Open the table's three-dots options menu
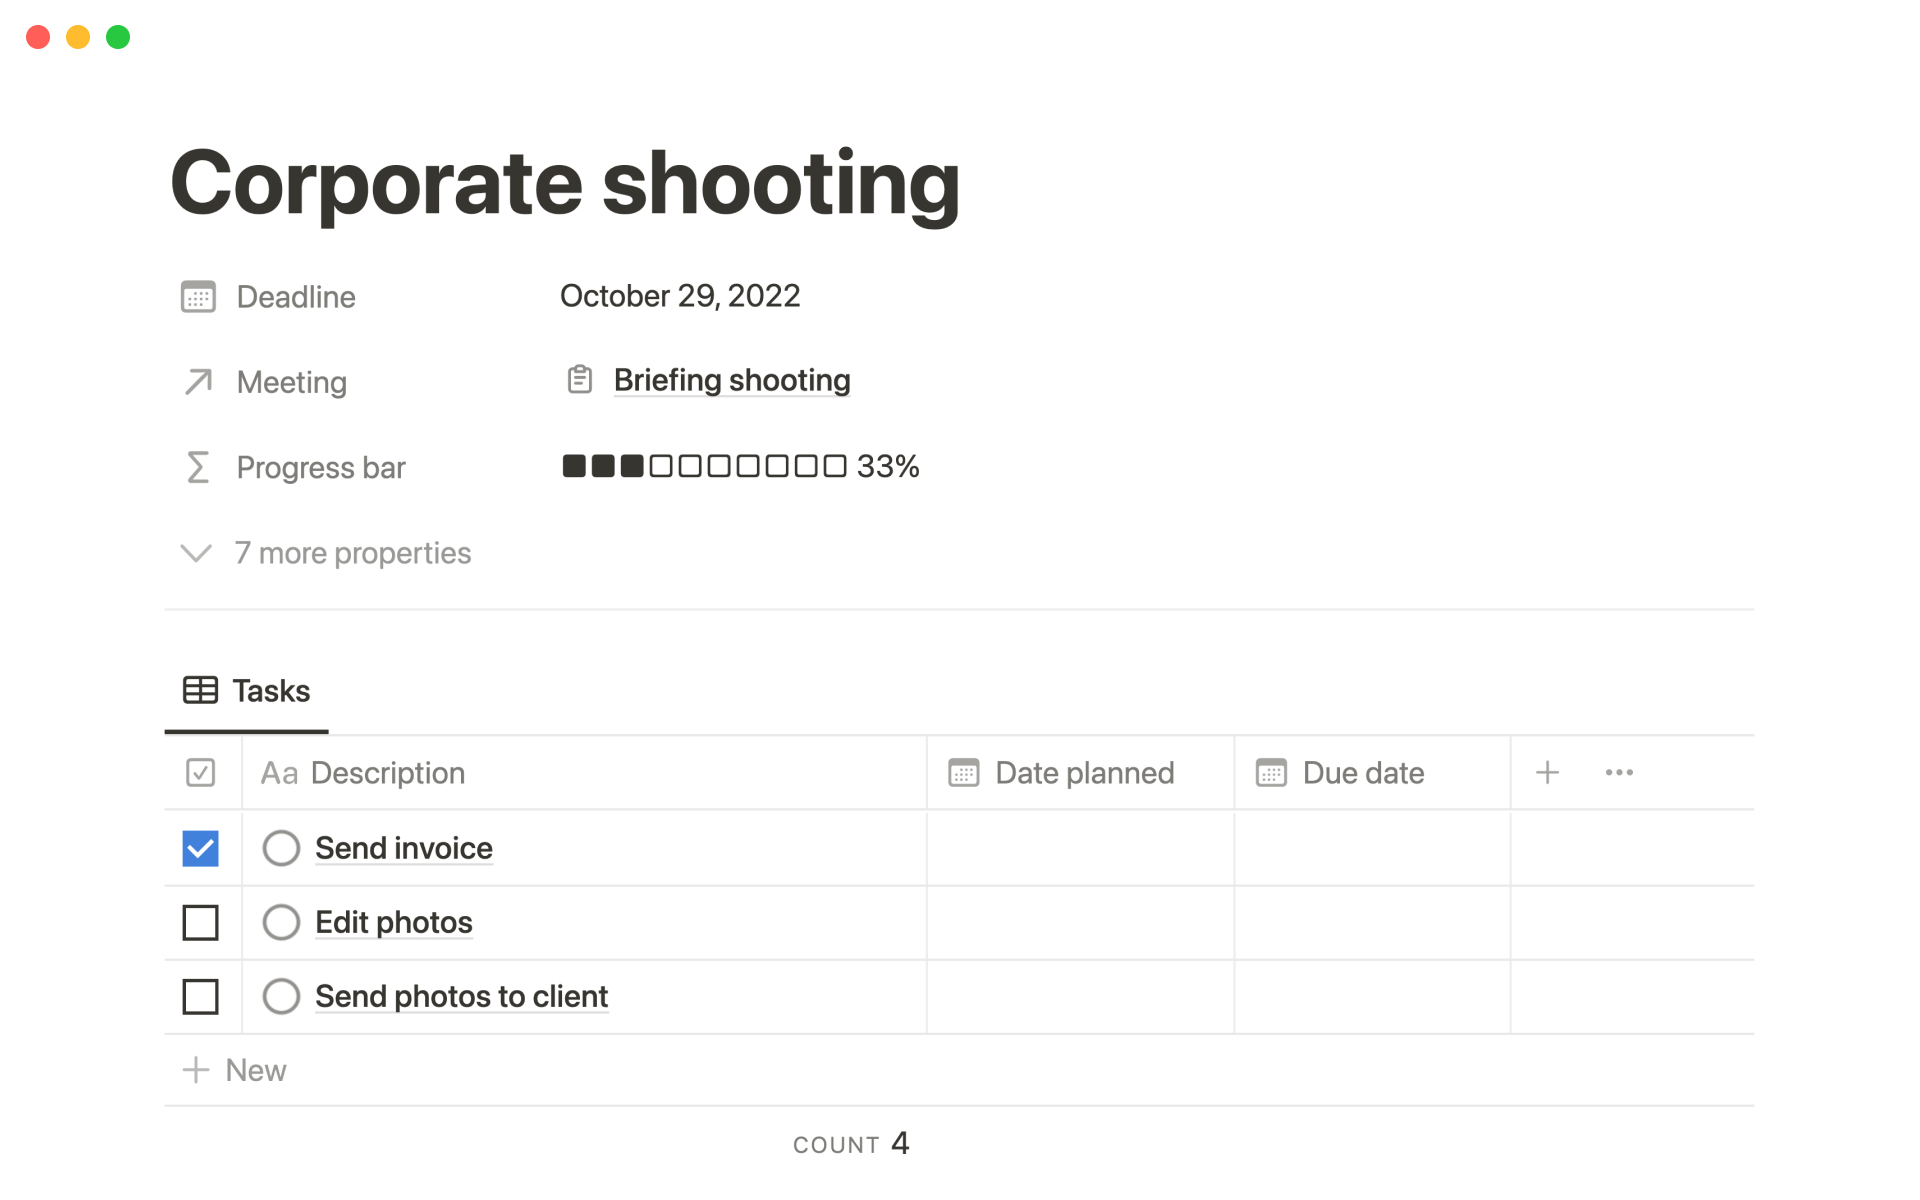Viewport: 1920px width, 1200px height. tap(1619, 772)
